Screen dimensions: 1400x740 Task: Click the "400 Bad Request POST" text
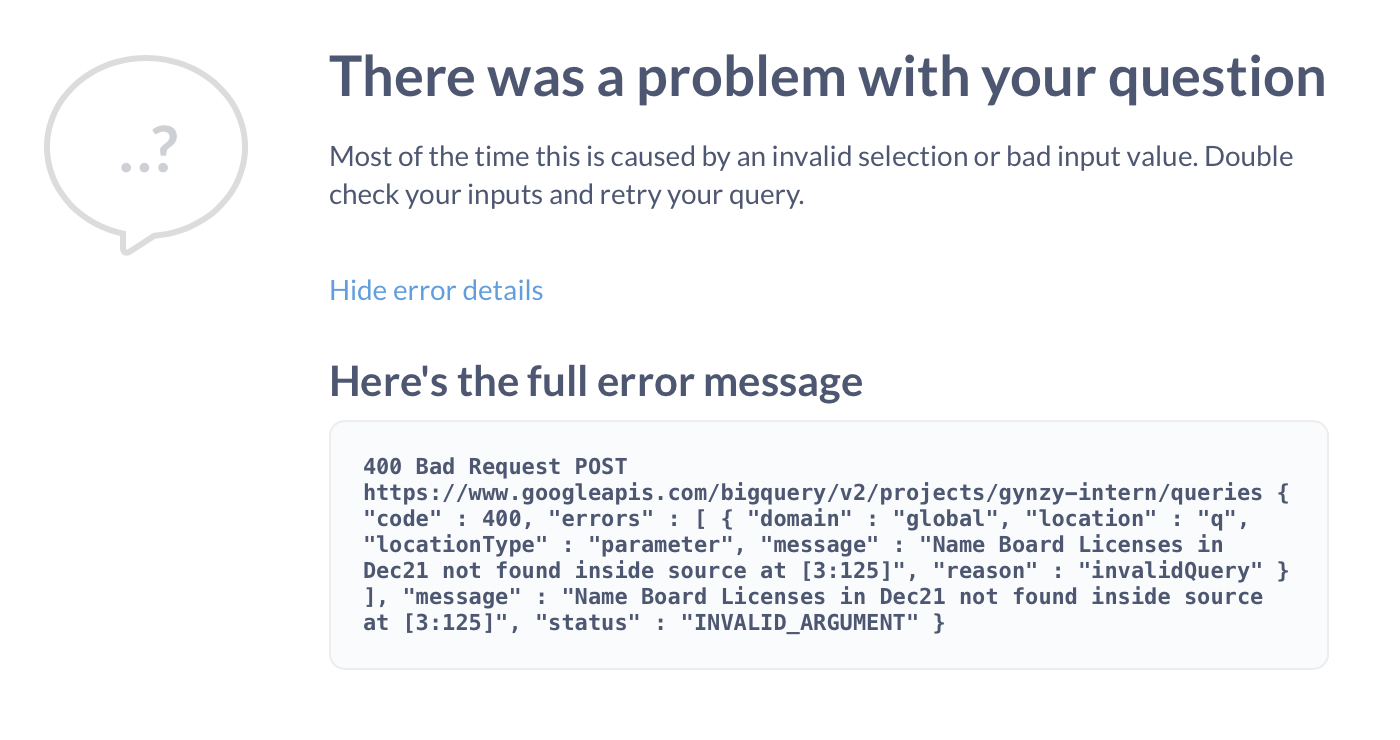coord(494,466)
